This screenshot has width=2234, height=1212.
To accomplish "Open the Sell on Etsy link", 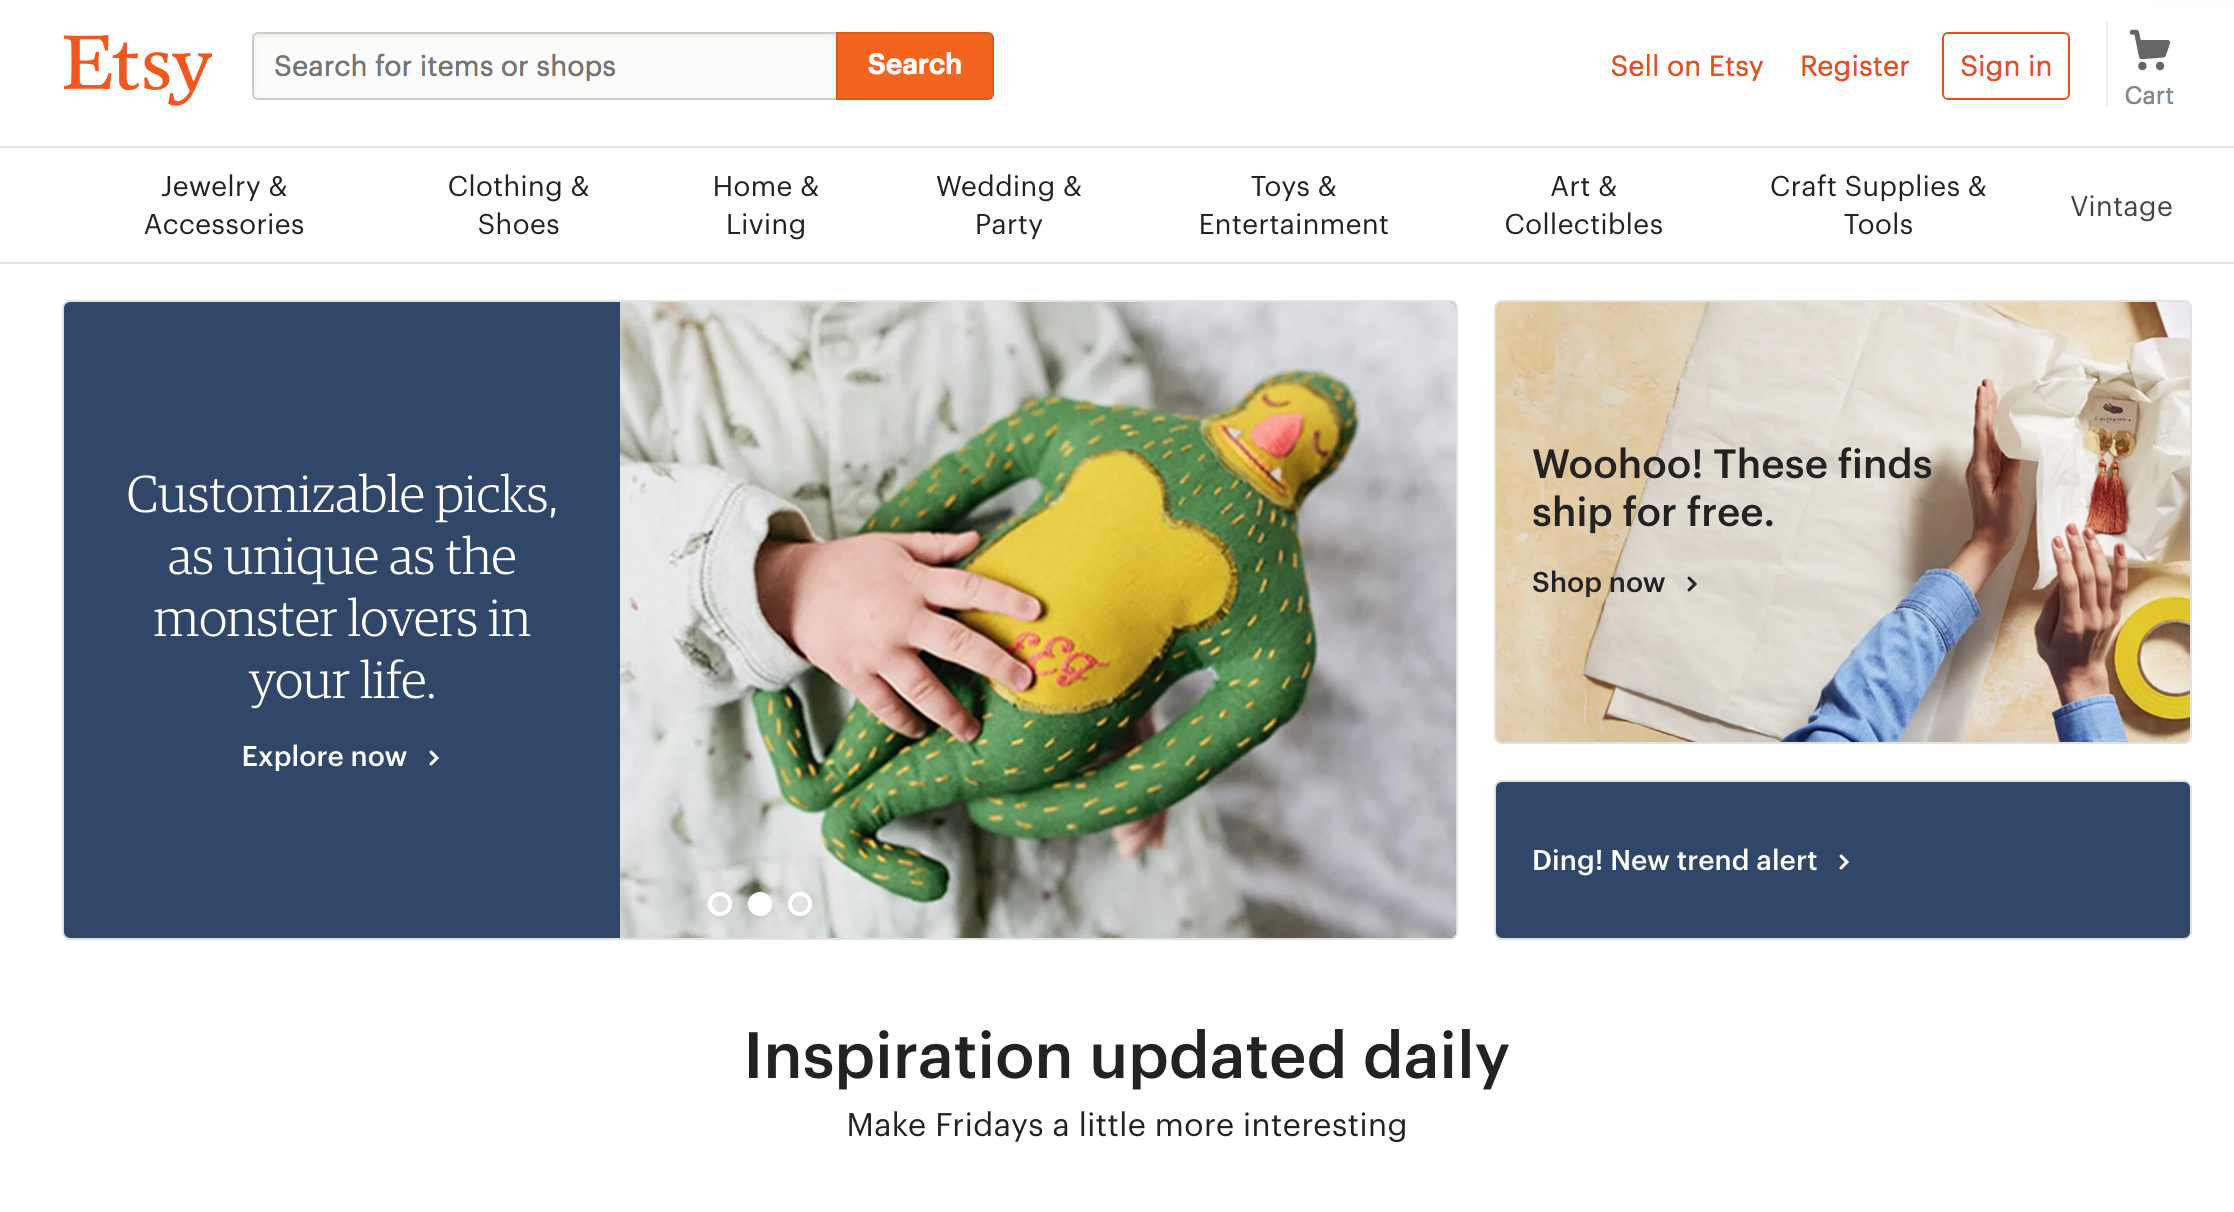I will (1687, 66).
